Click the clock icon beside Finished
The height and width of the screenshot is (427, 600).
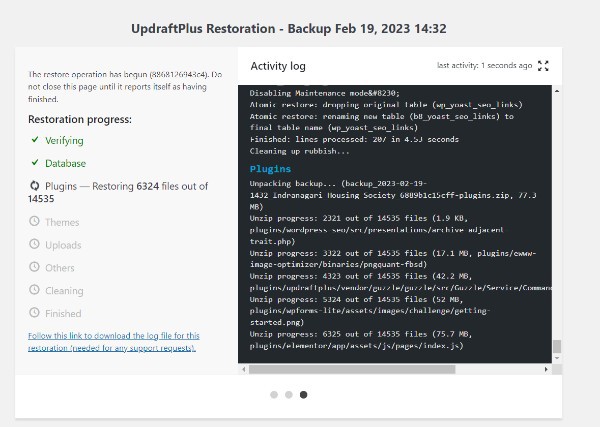(x=34, y=313)
